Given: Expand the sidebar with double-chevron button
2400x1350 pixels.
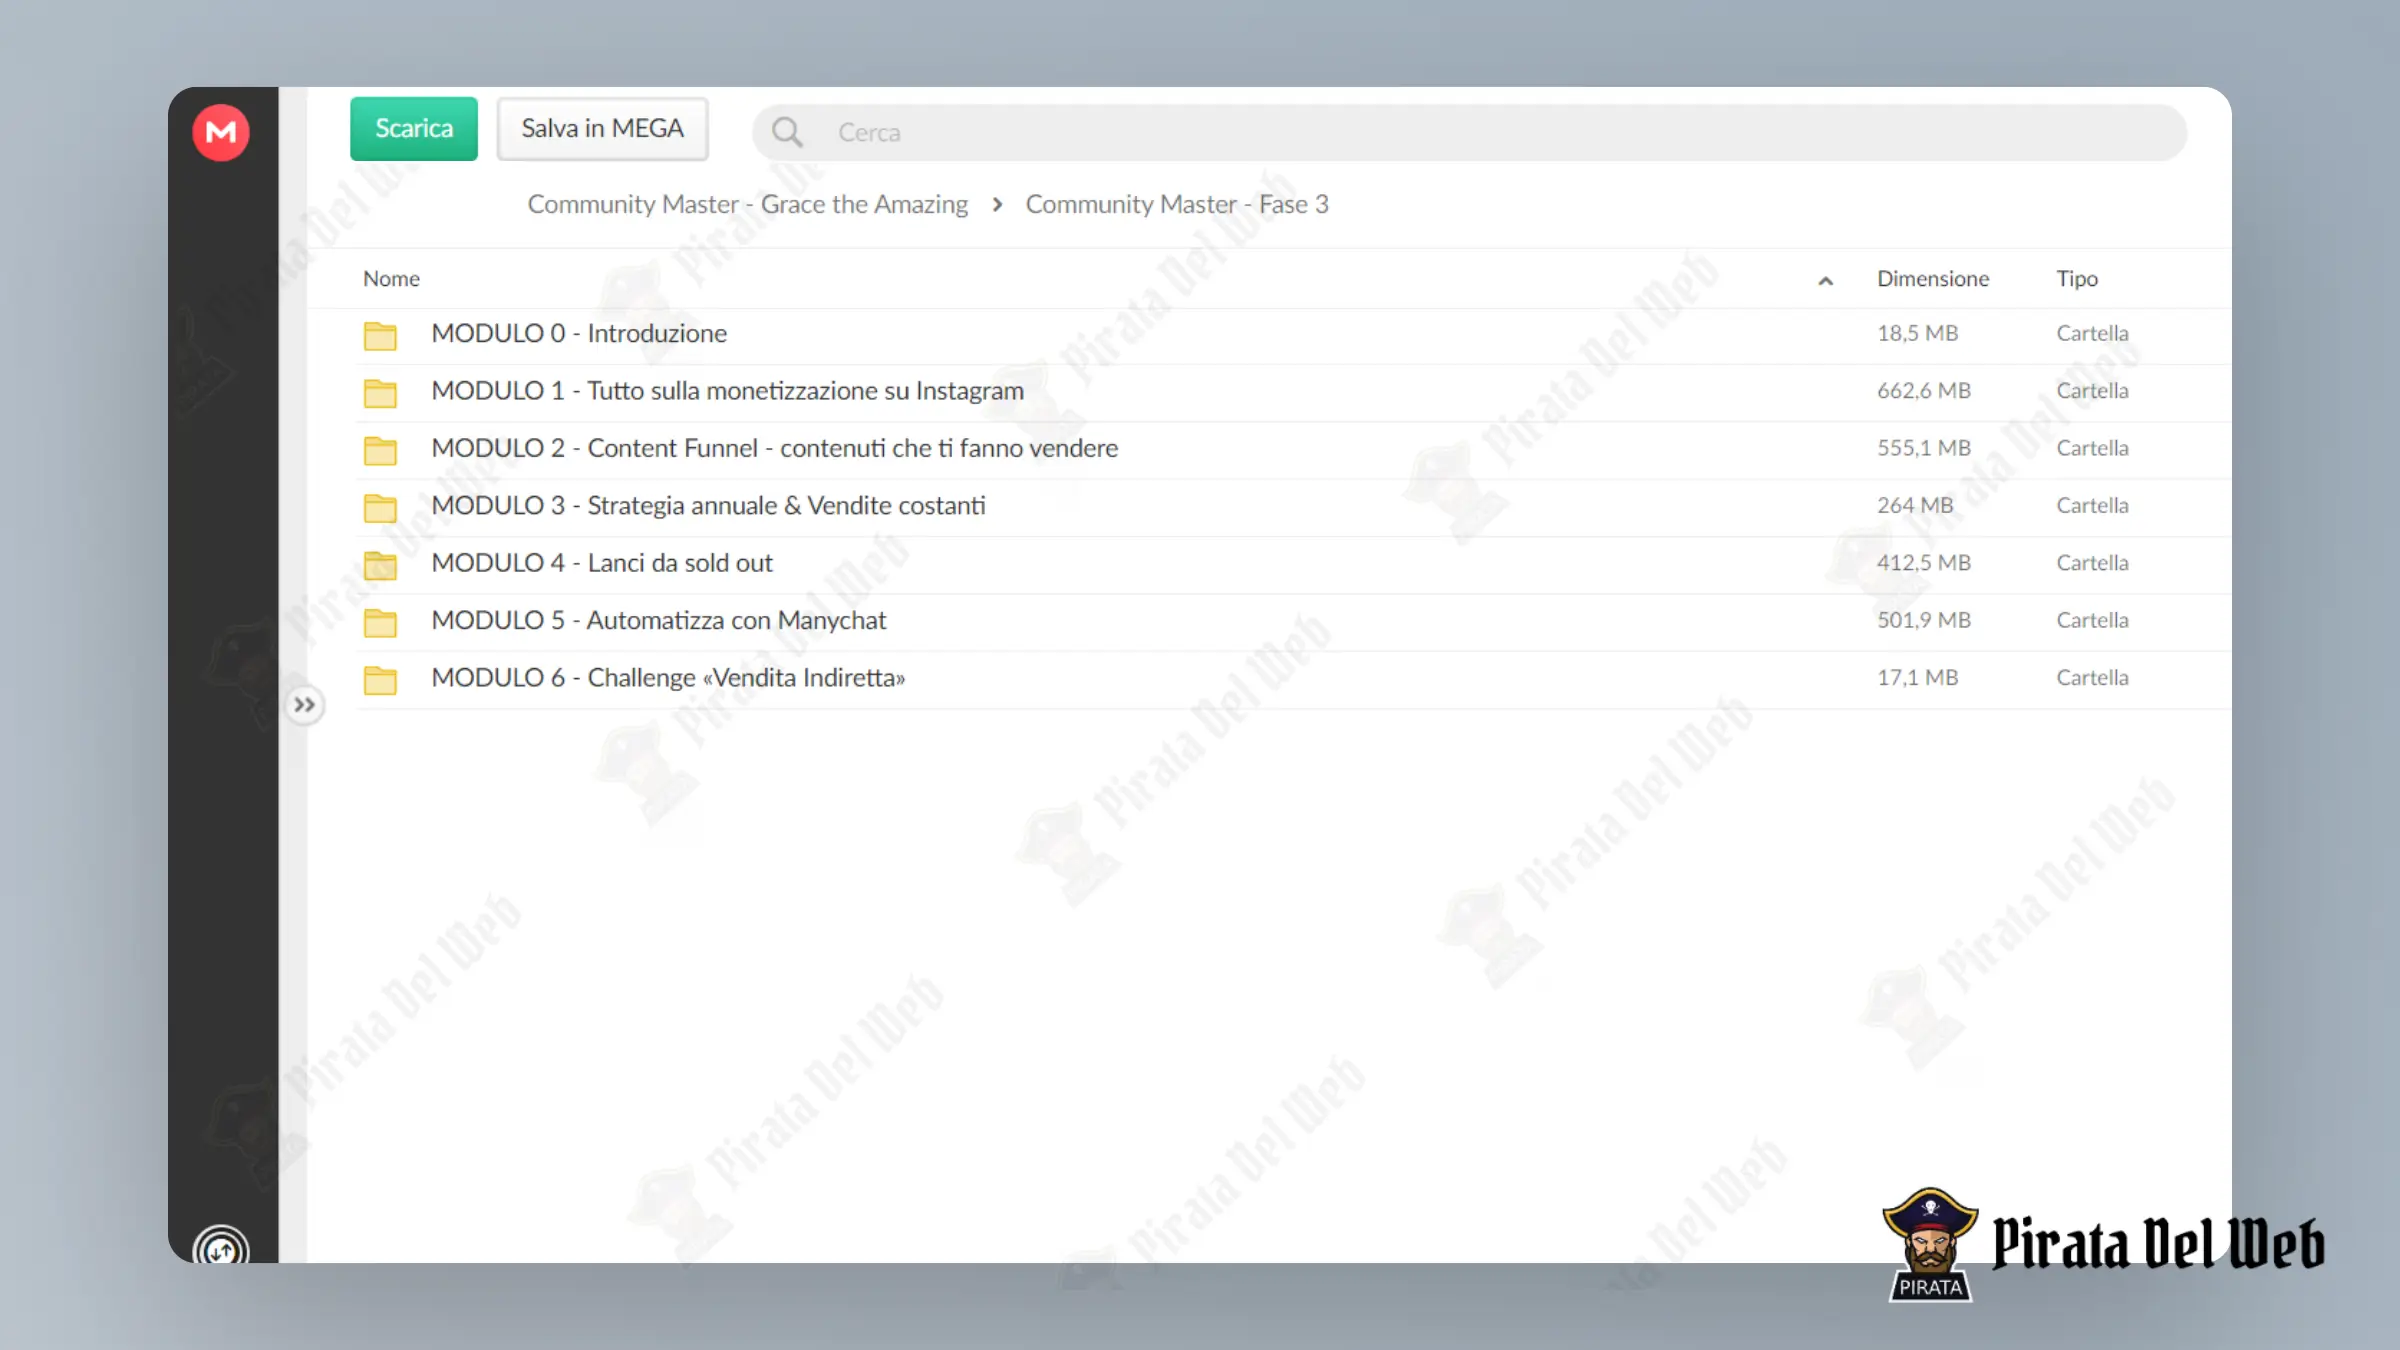Looking at the screenshot, I should (x=304, y=705).
